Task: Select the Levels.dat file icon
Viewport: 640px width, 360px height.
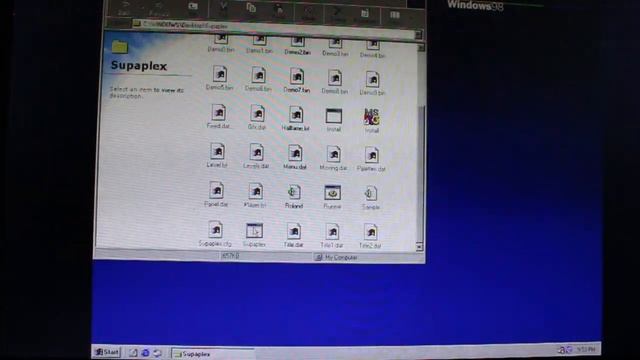Action: pos(256,153)
